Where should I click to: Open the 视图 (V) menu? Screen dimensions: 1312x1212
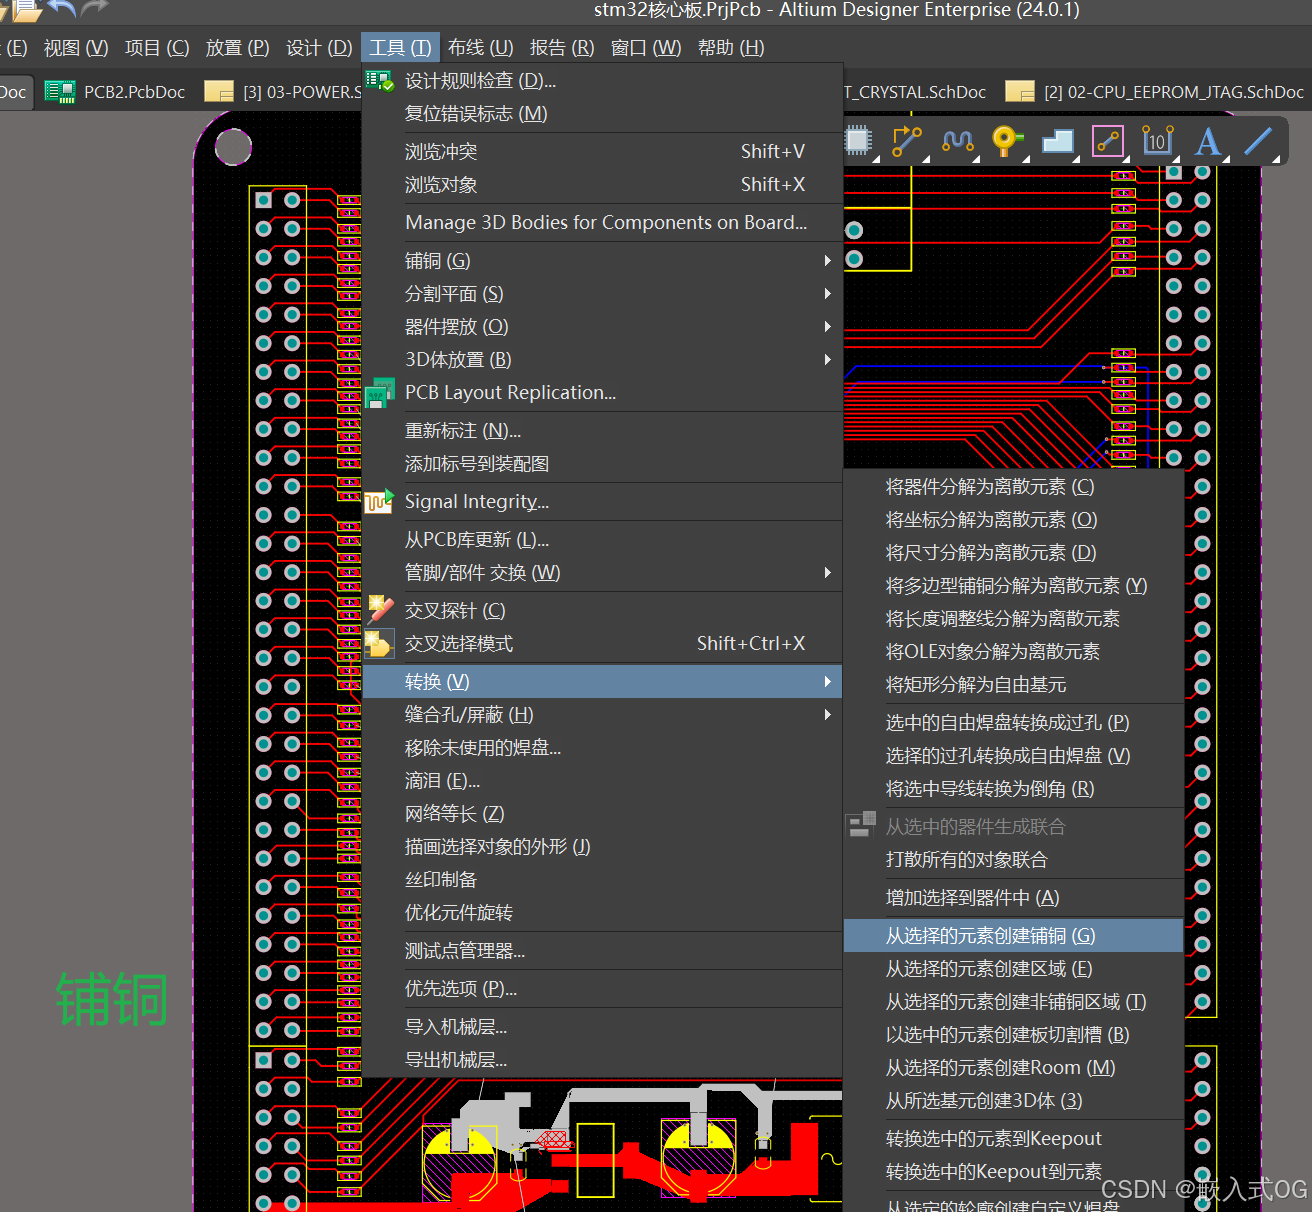click(76, 48)
